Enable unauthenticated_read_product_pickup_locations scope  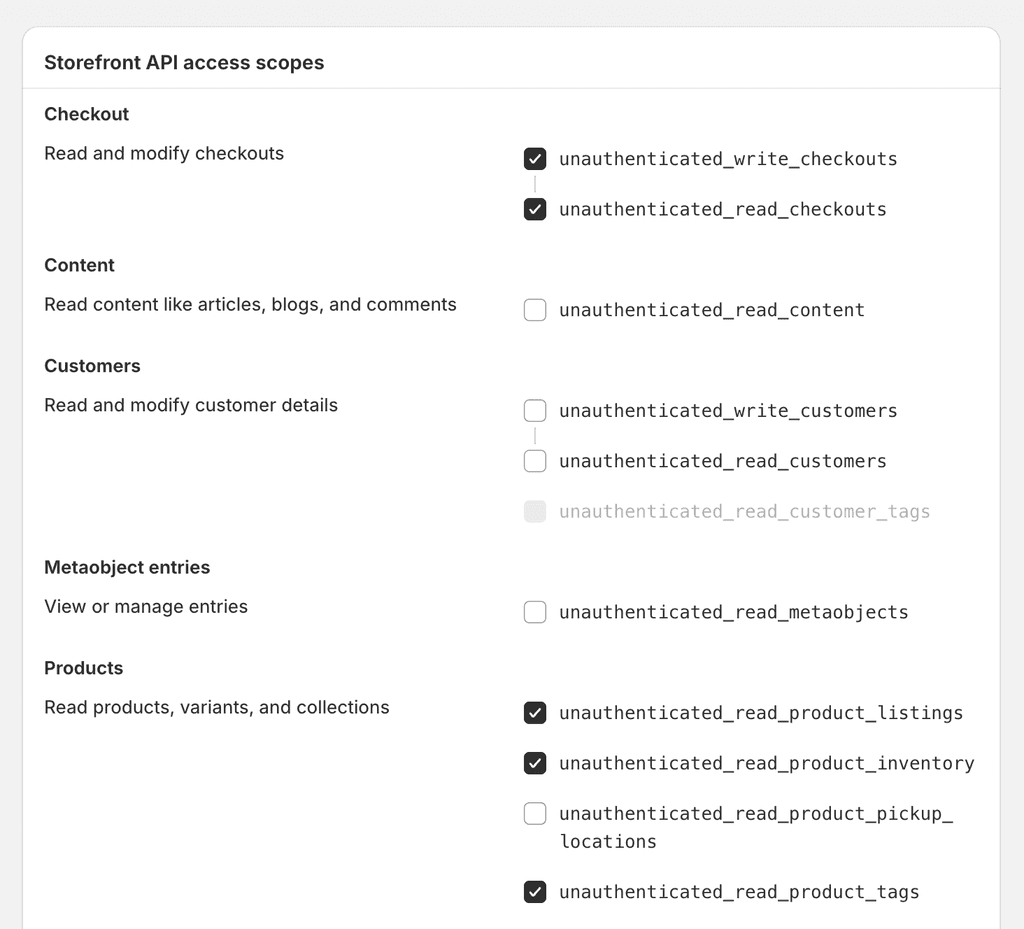pyautogui.click(x=535, y=813)
